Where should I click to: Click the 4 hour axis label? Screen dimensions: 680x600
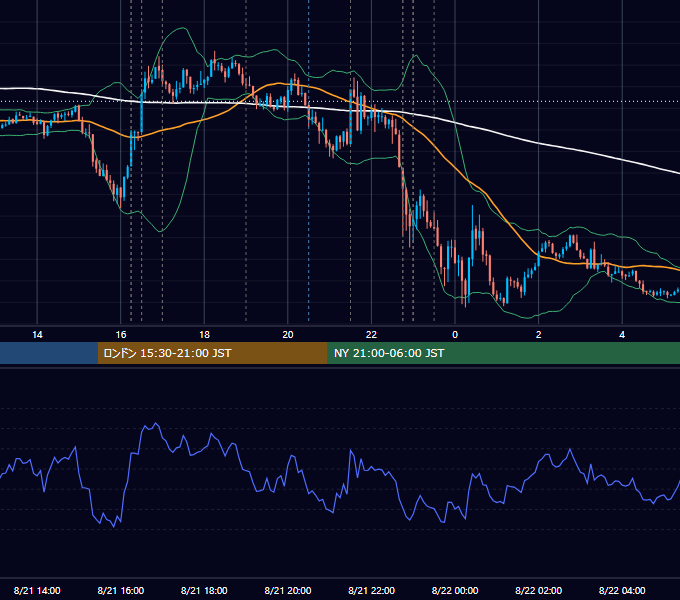[x=622, y=335]
